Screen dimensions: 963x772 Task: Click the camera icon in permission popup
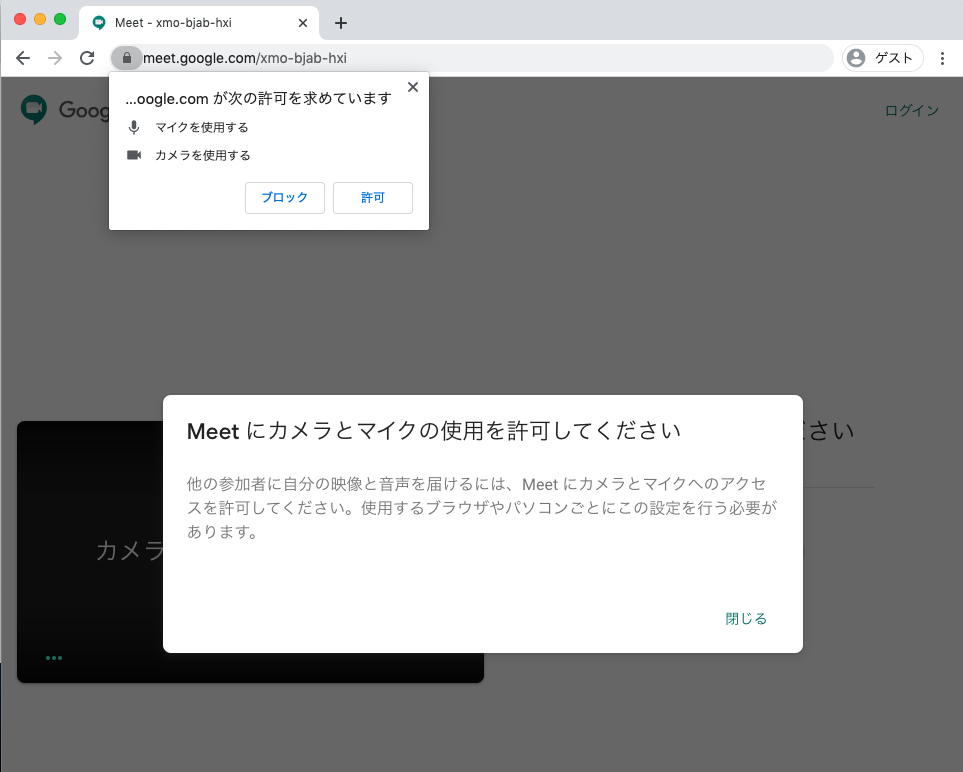(x=134, y=155)
